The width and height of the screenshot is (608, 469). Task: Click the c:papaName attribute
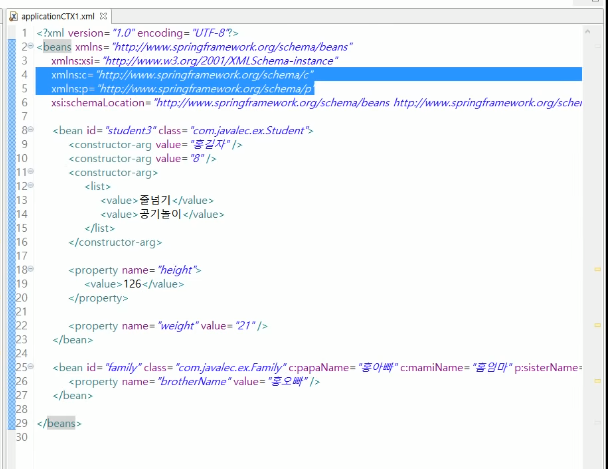tap(321, 368)
